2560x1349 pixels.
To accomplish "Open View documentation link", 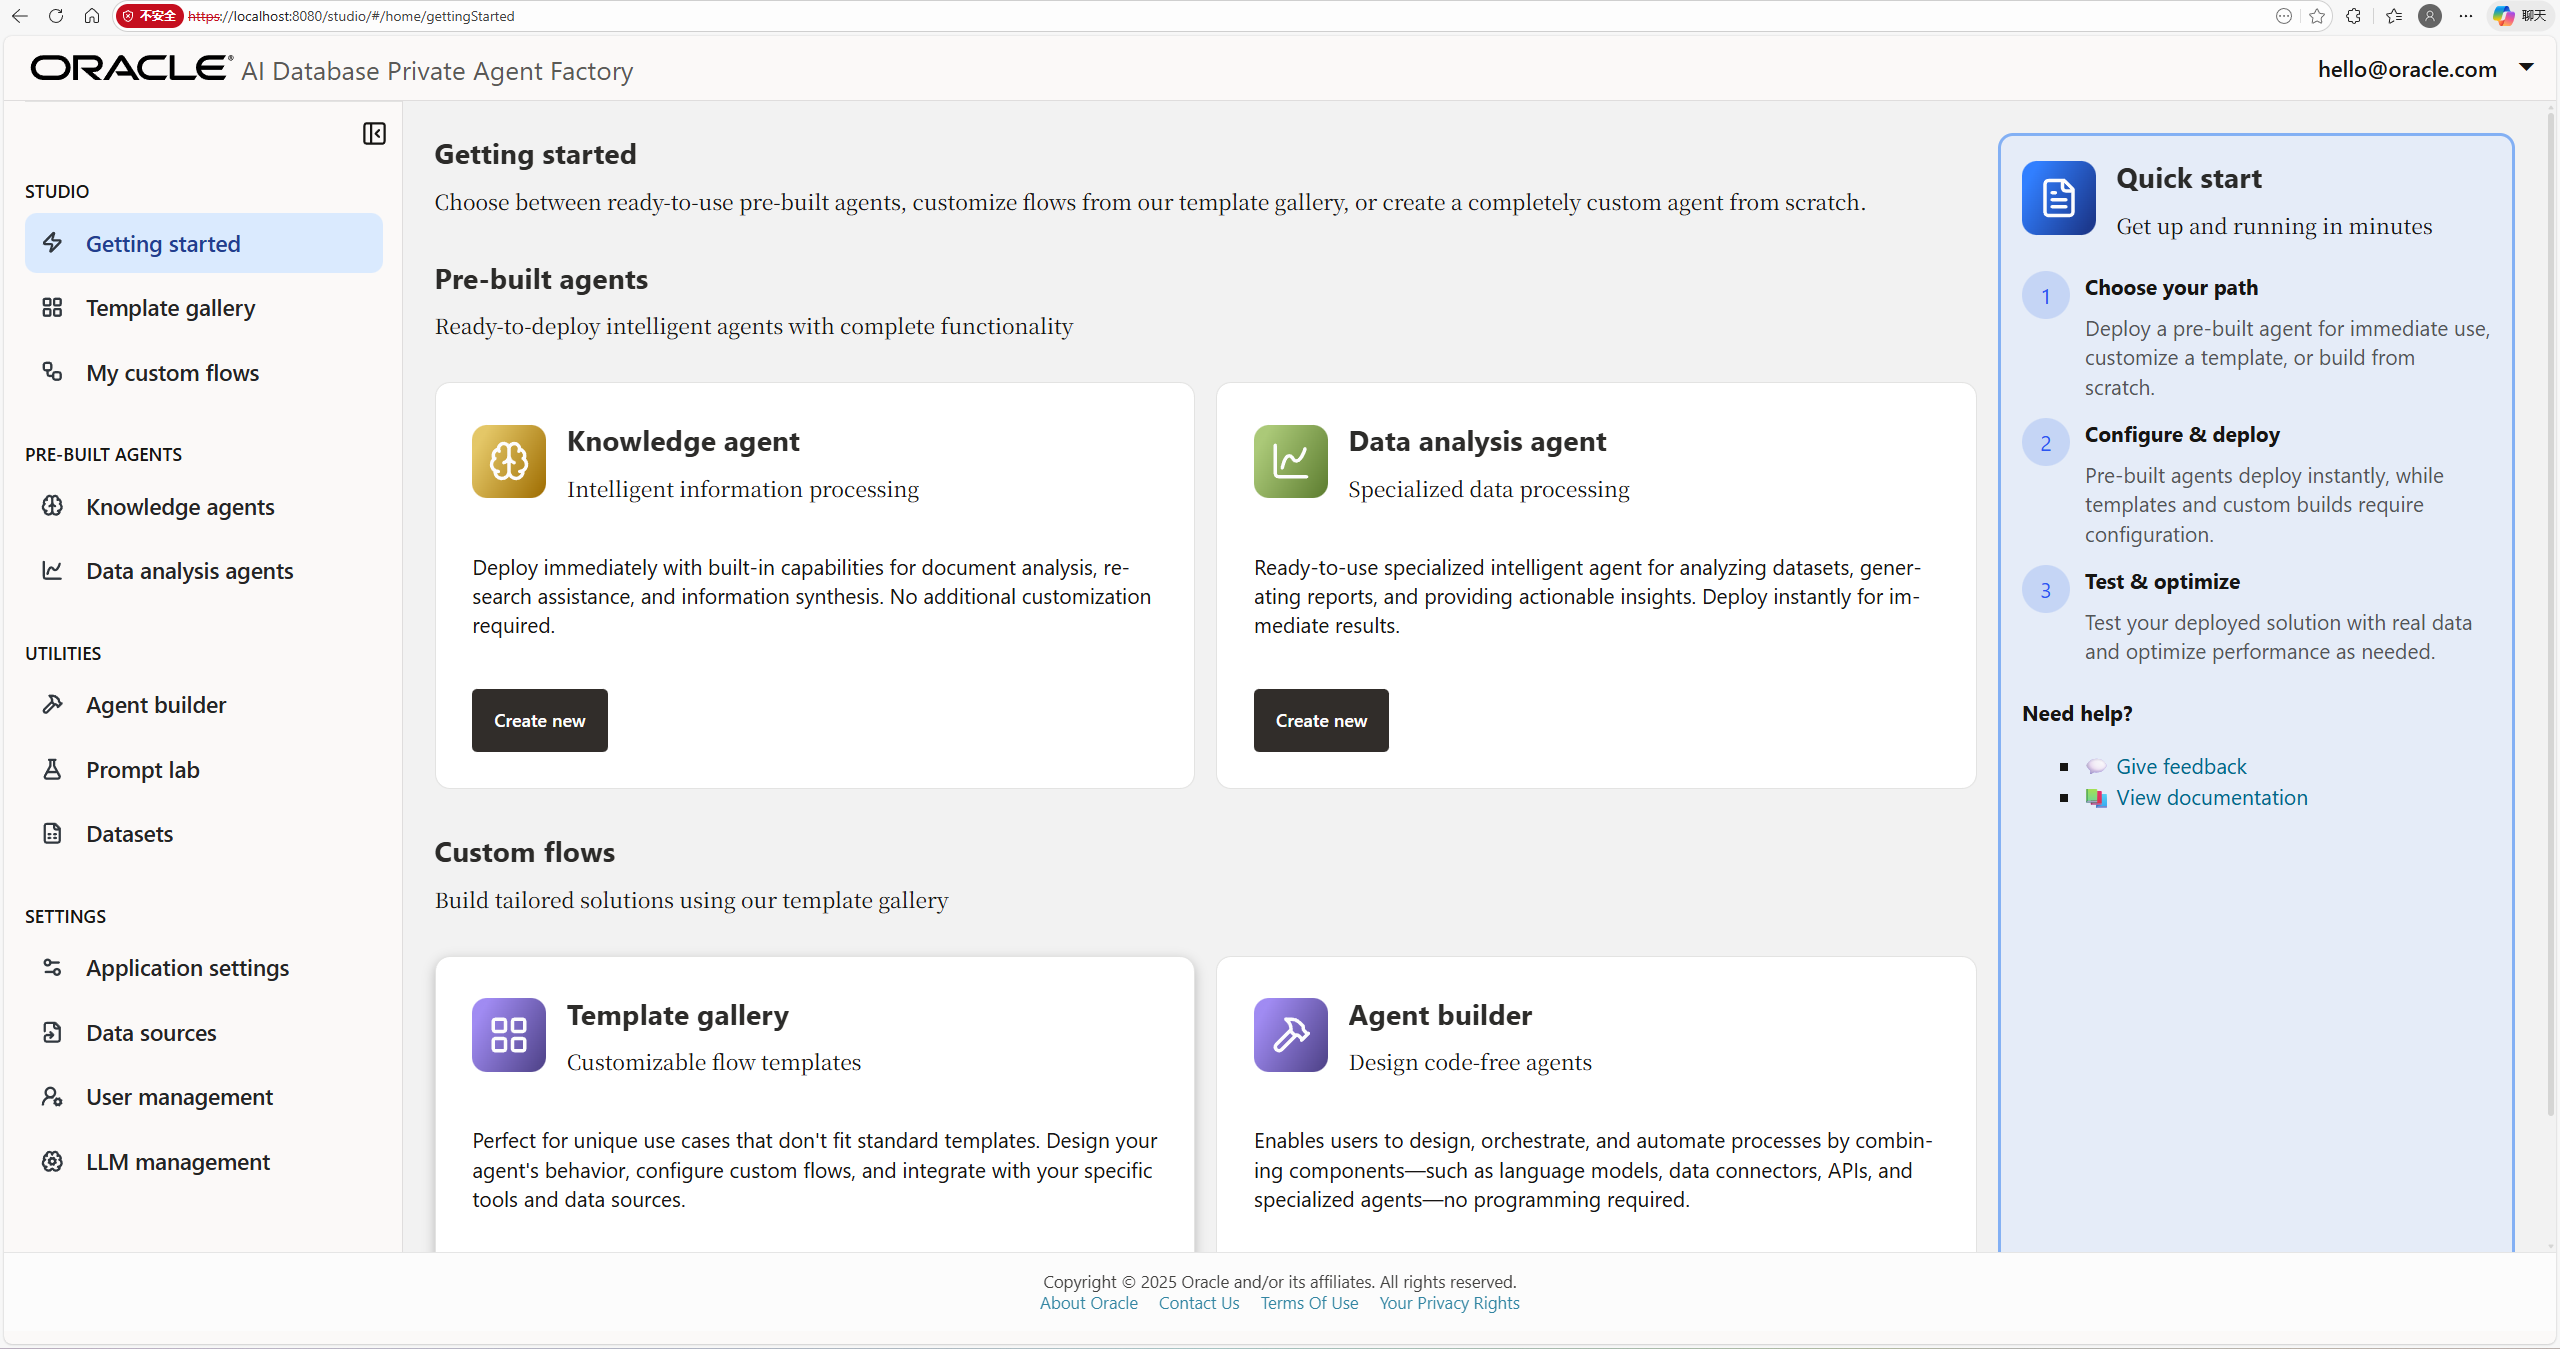I will (2211, 798).
